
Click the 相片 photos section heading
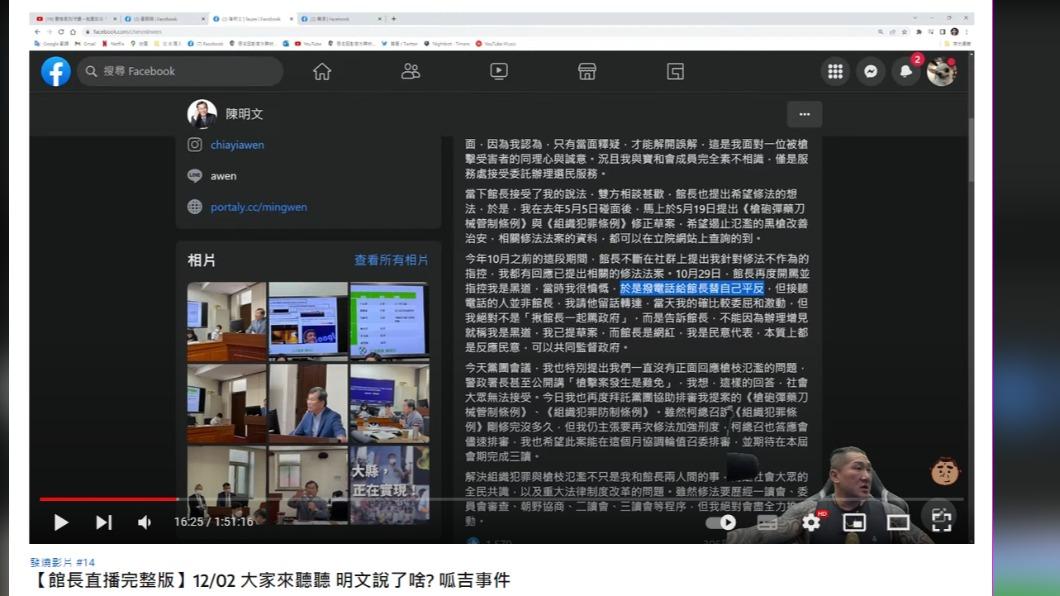coord(201,260)
